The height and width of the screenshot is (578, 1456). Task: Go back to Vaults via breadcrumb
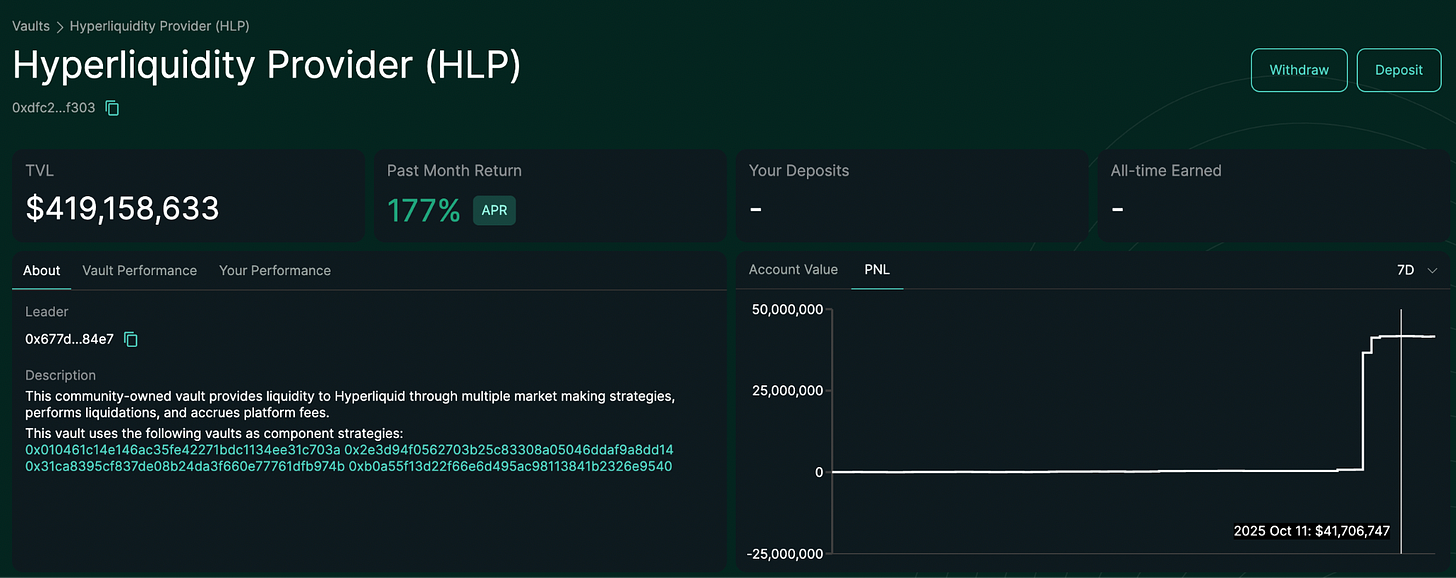(x=31, y=26)
